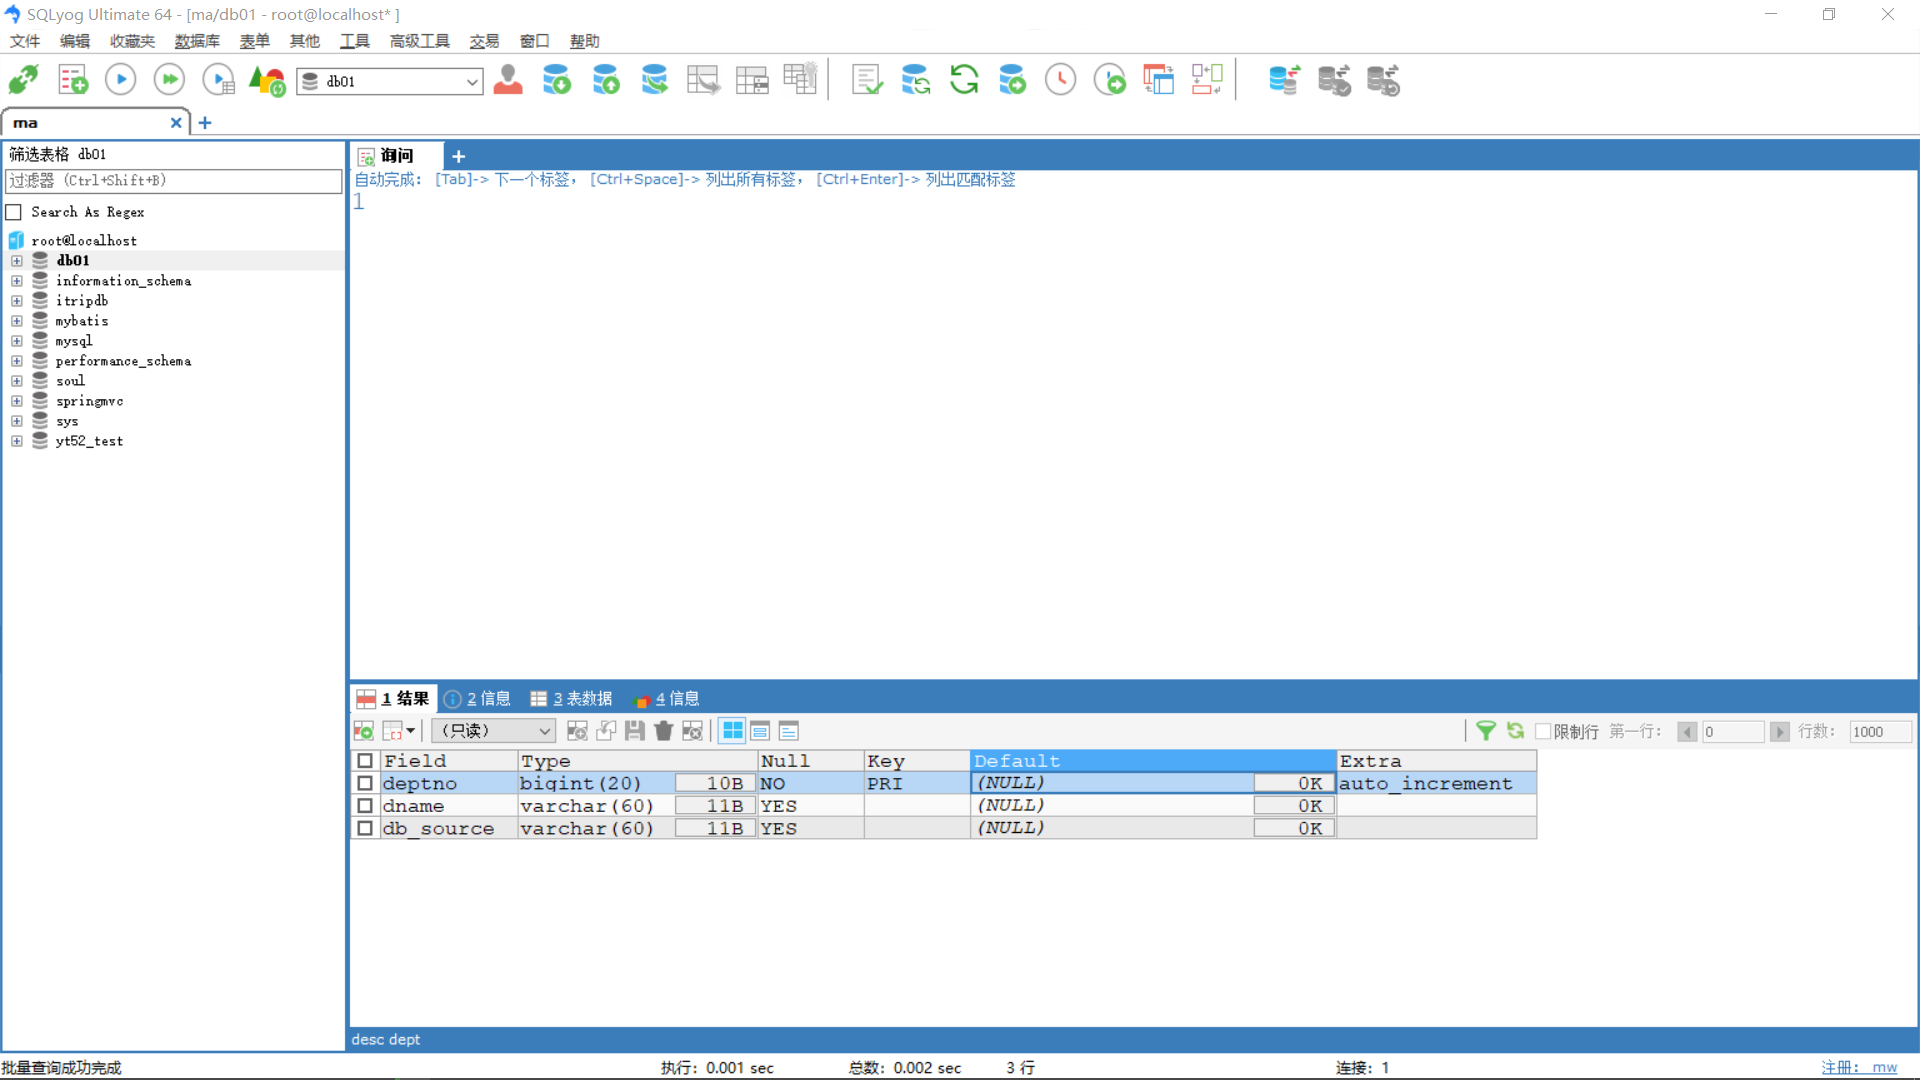The width and height of the screenshot is (1920, 1080).
Task: Tick the checkbox for the dname row
Action: (365, 806)
